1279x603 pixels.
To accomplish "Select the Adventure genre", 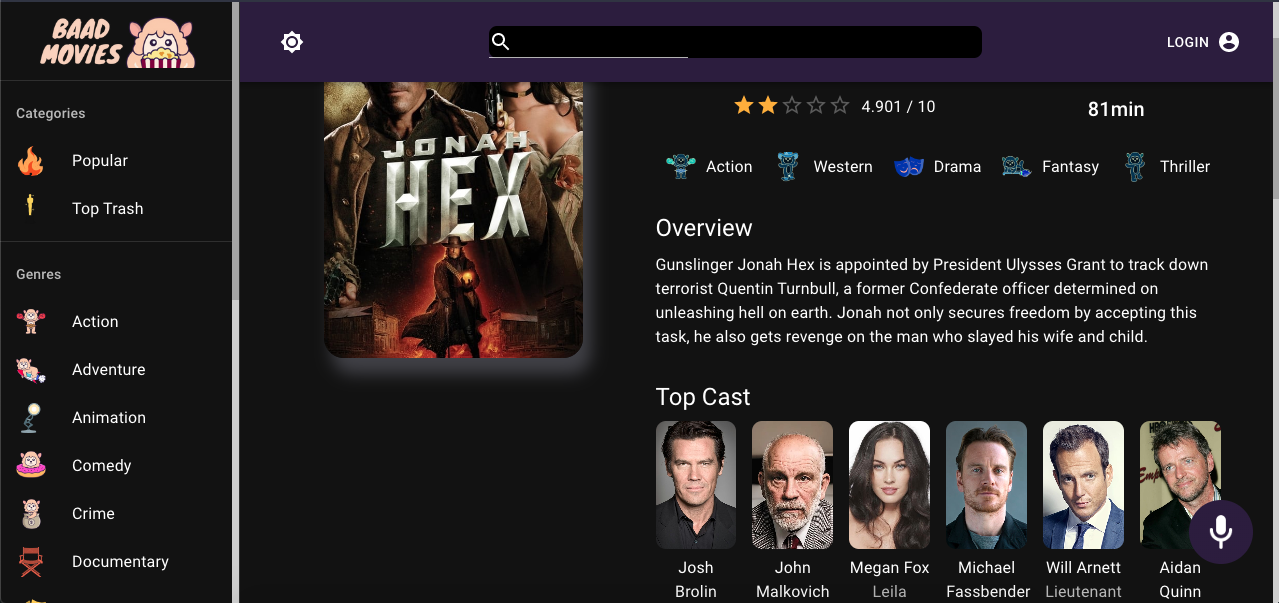I will (x=116, y=370).
